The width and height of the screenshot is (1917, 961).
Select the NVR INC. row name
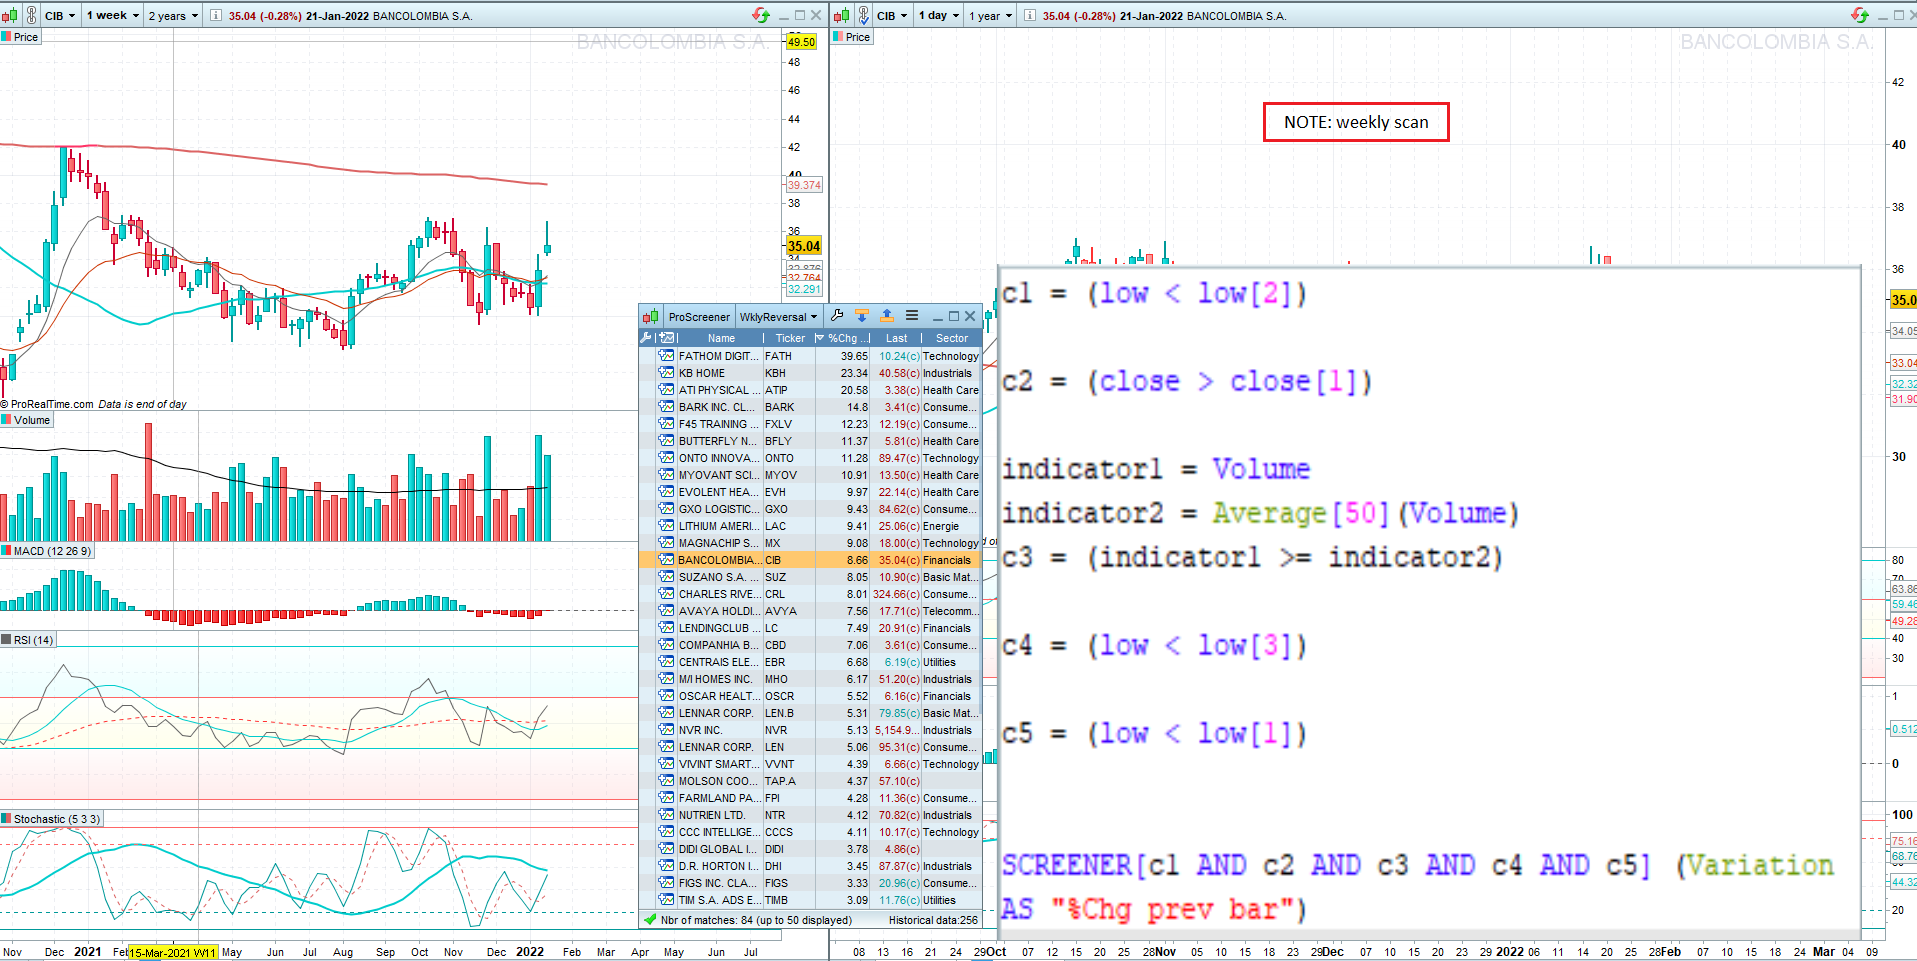click(x=700, y=730)
